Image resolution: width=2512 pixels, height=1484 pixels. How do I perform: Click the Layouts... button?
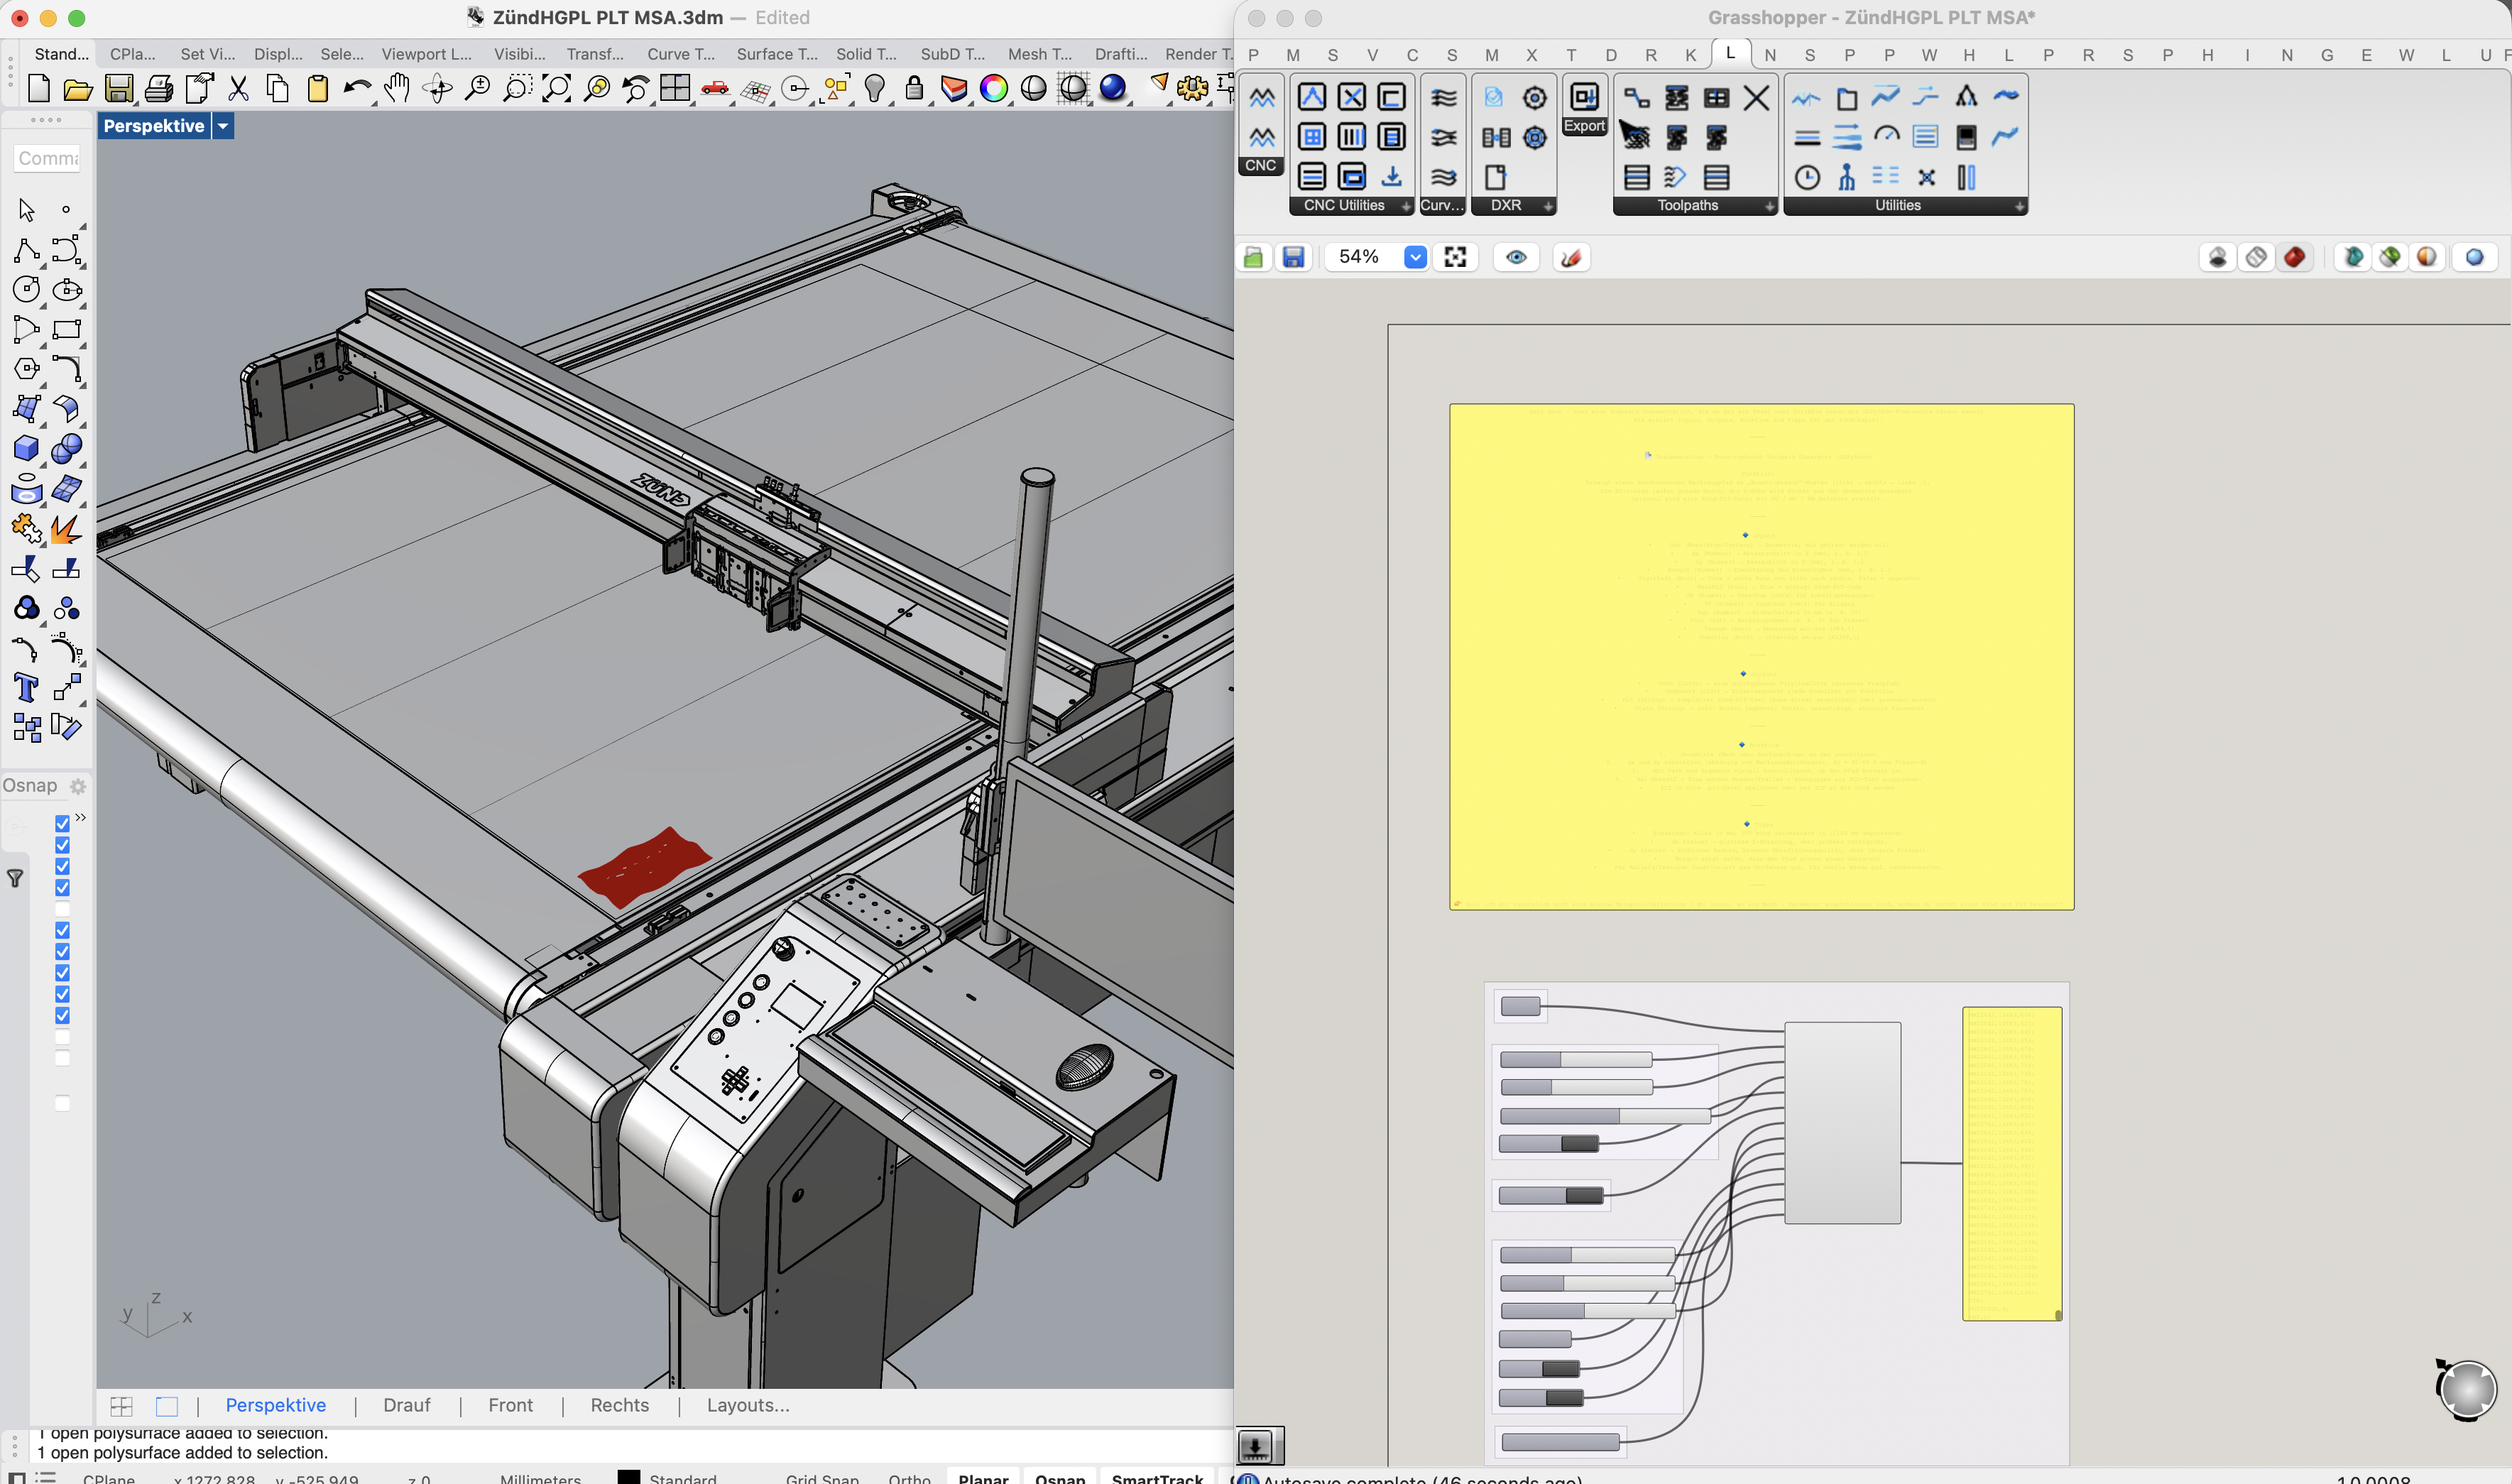point(747,1405)
